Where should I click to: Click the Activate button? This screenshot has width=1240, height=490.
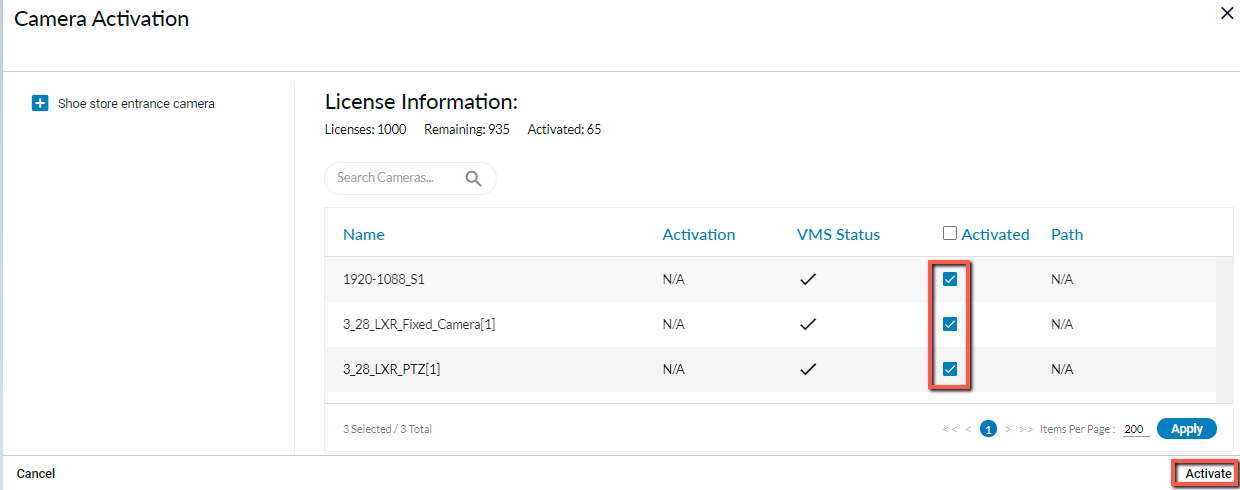point(1208,473)
